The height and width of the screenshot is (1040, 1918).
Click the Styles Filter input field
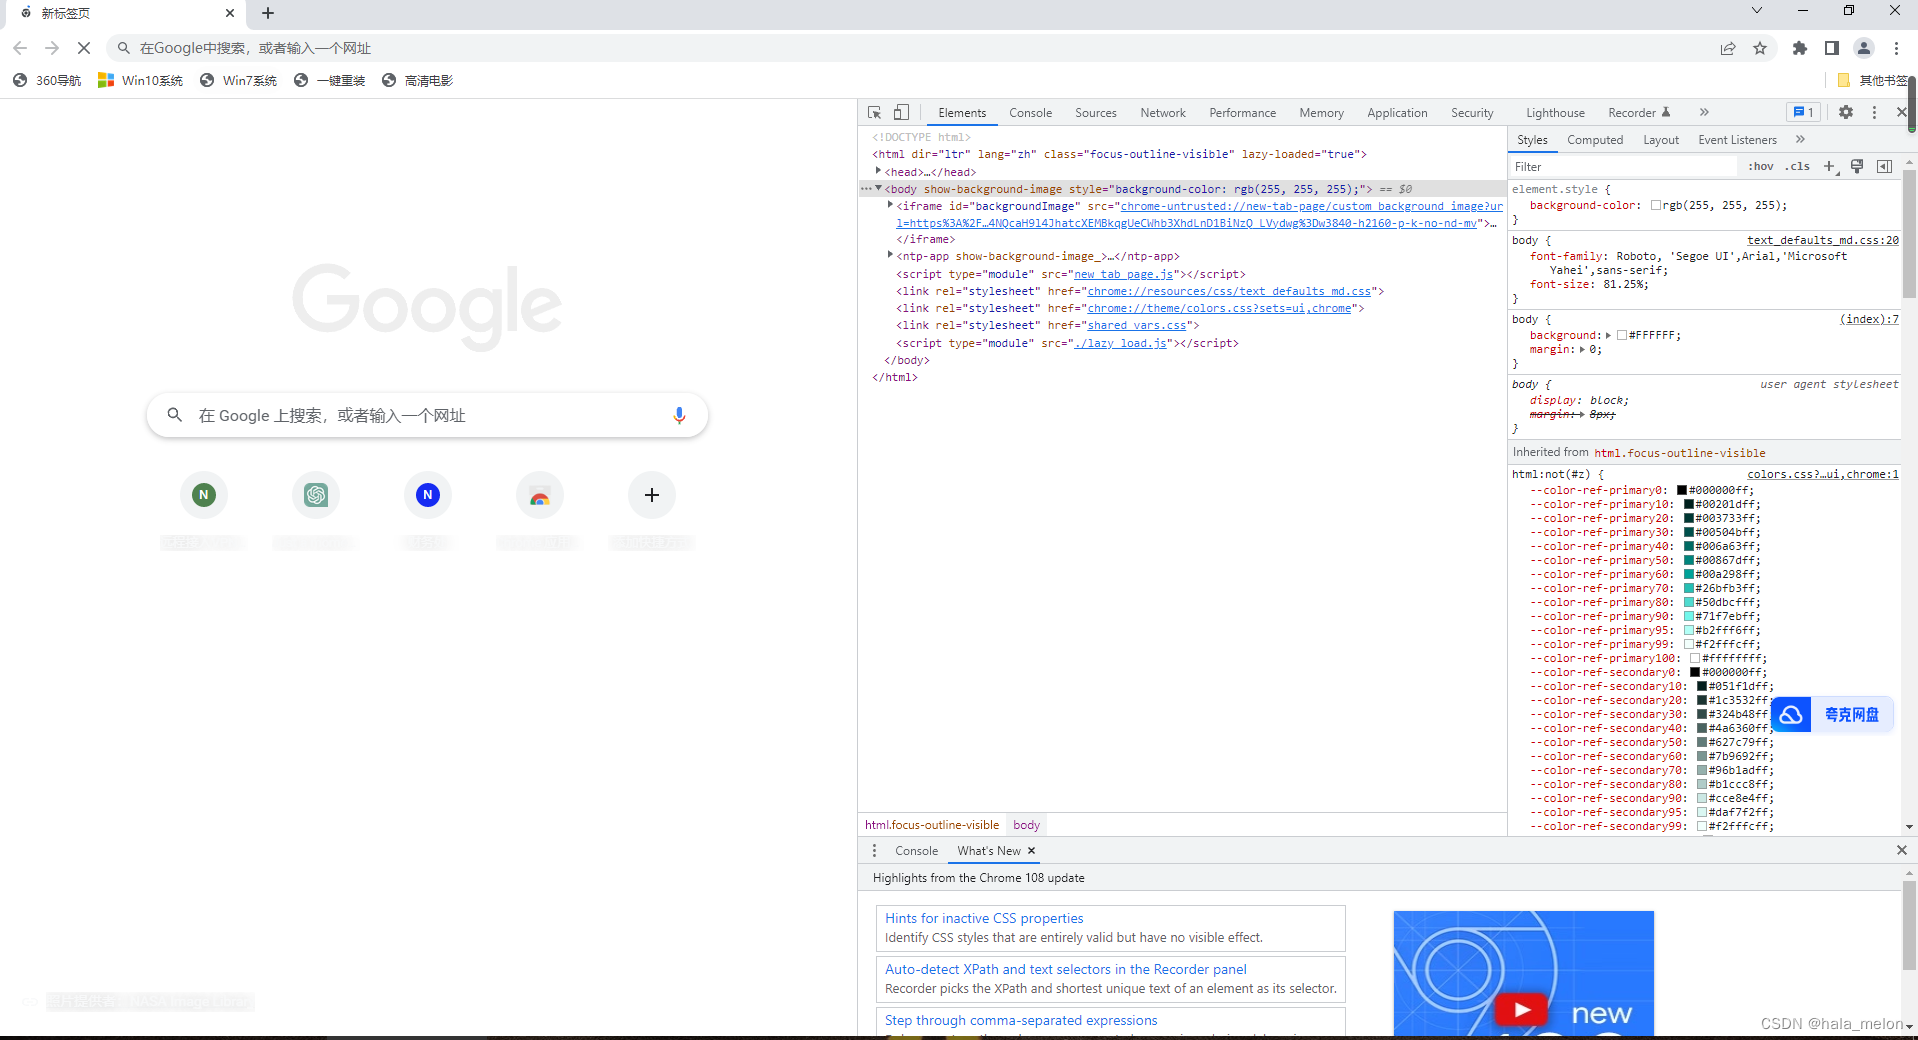coord(1622,166)
